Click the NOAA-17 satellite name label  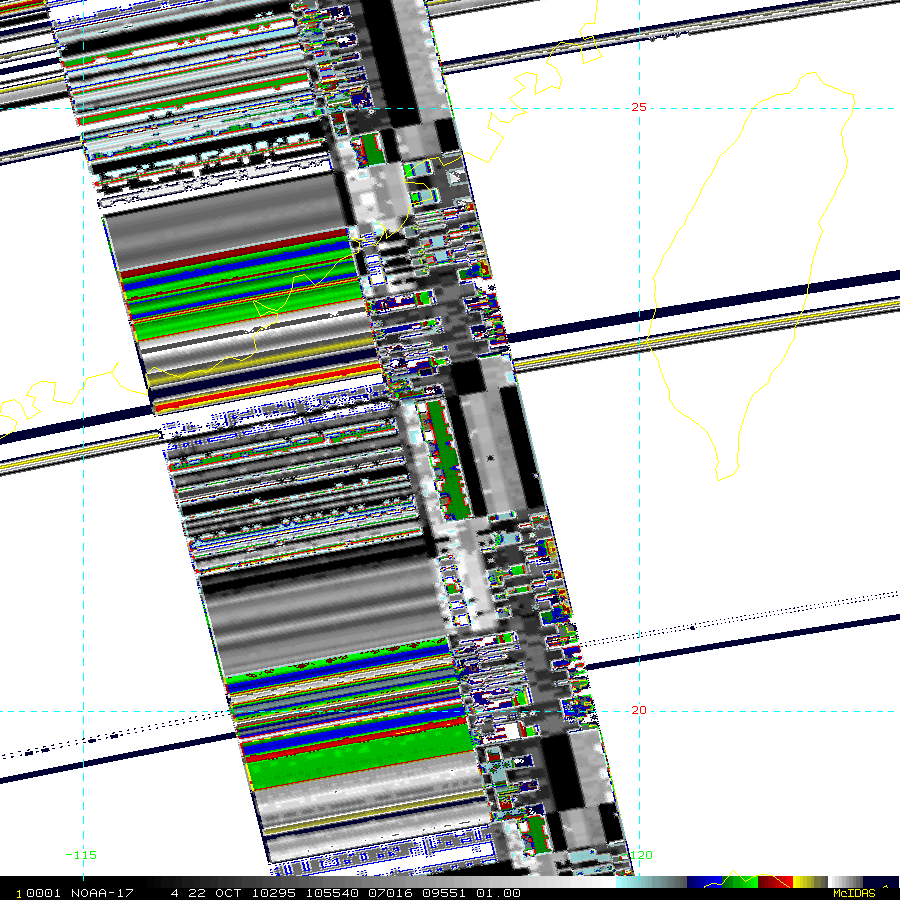coord(102,893)
